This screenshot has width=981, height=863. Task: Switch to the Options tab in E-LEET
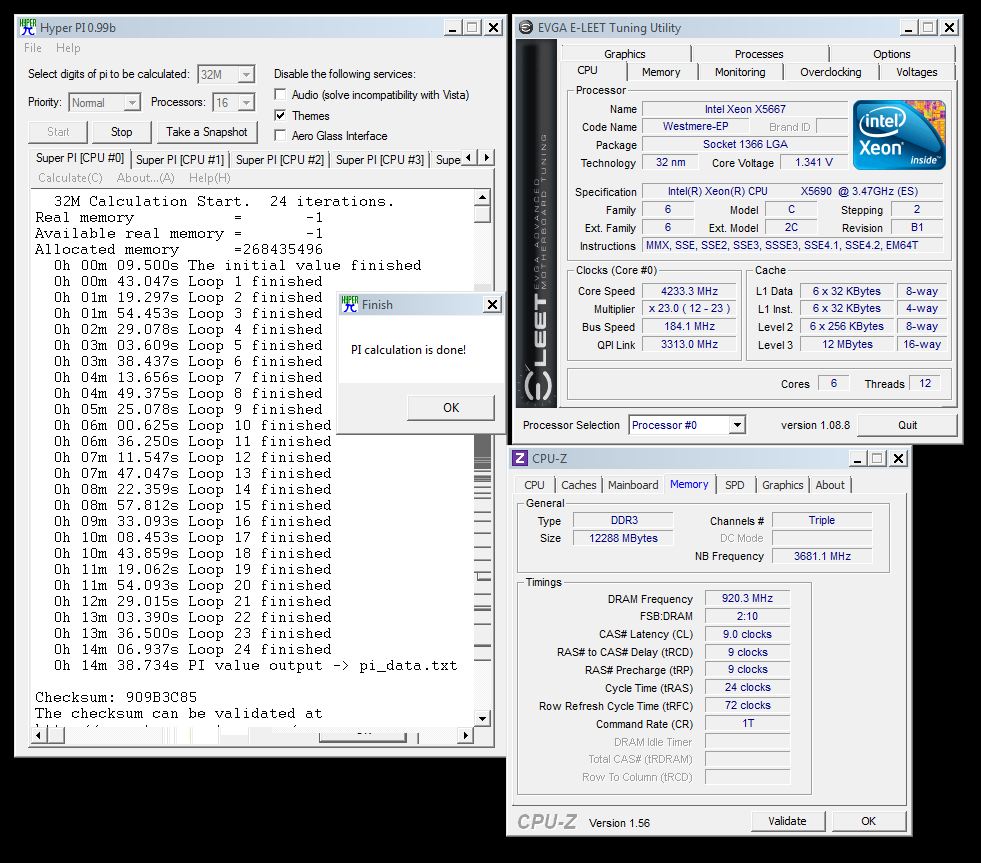[x=892, y=54]
